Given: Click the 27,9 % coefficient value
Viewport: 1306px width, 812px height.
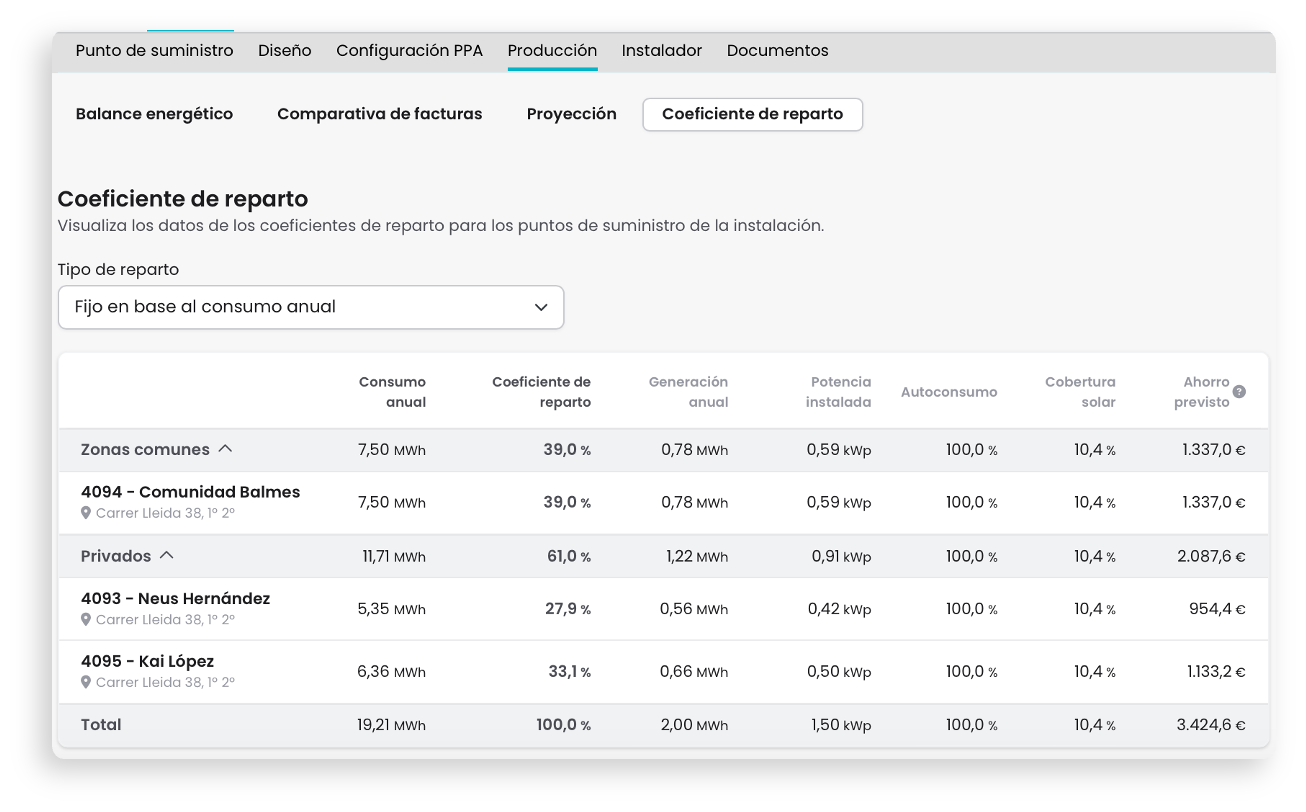Looking at the screenshot, I should coord(568,609).
